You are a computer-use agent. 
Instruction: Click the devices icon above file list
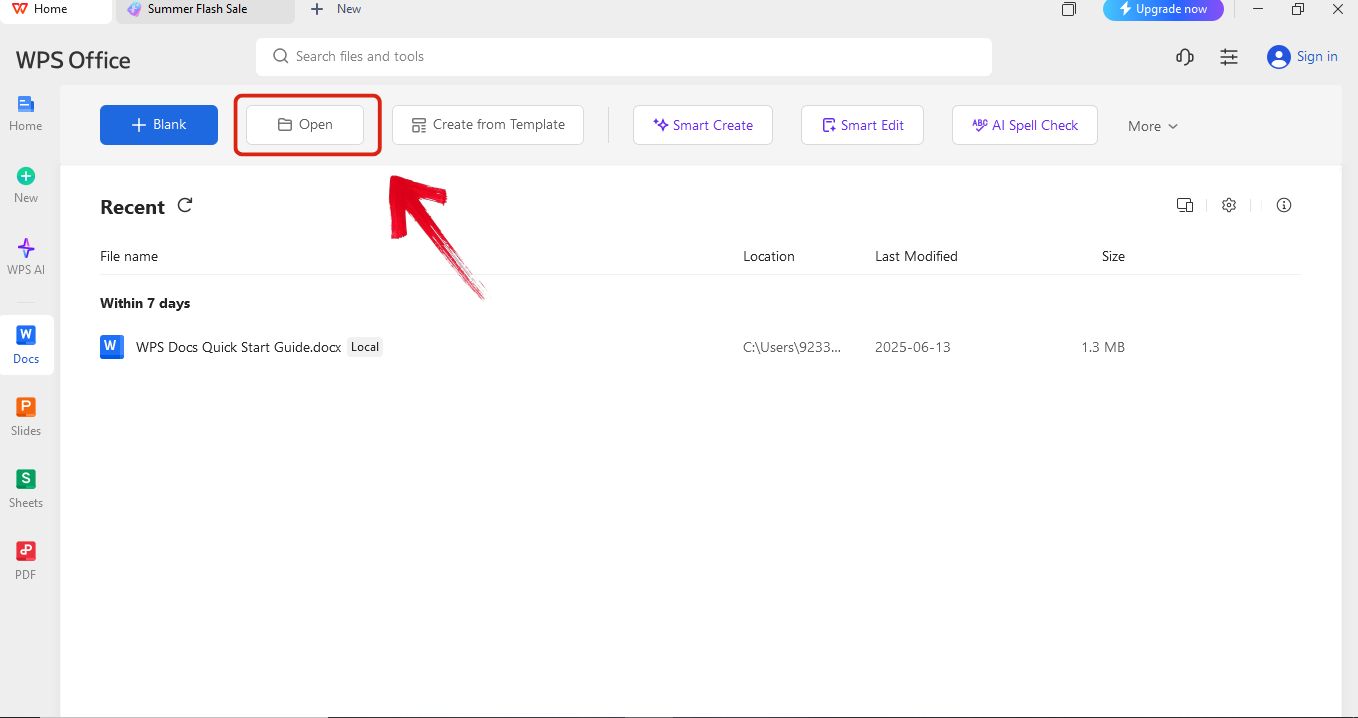1185,205
